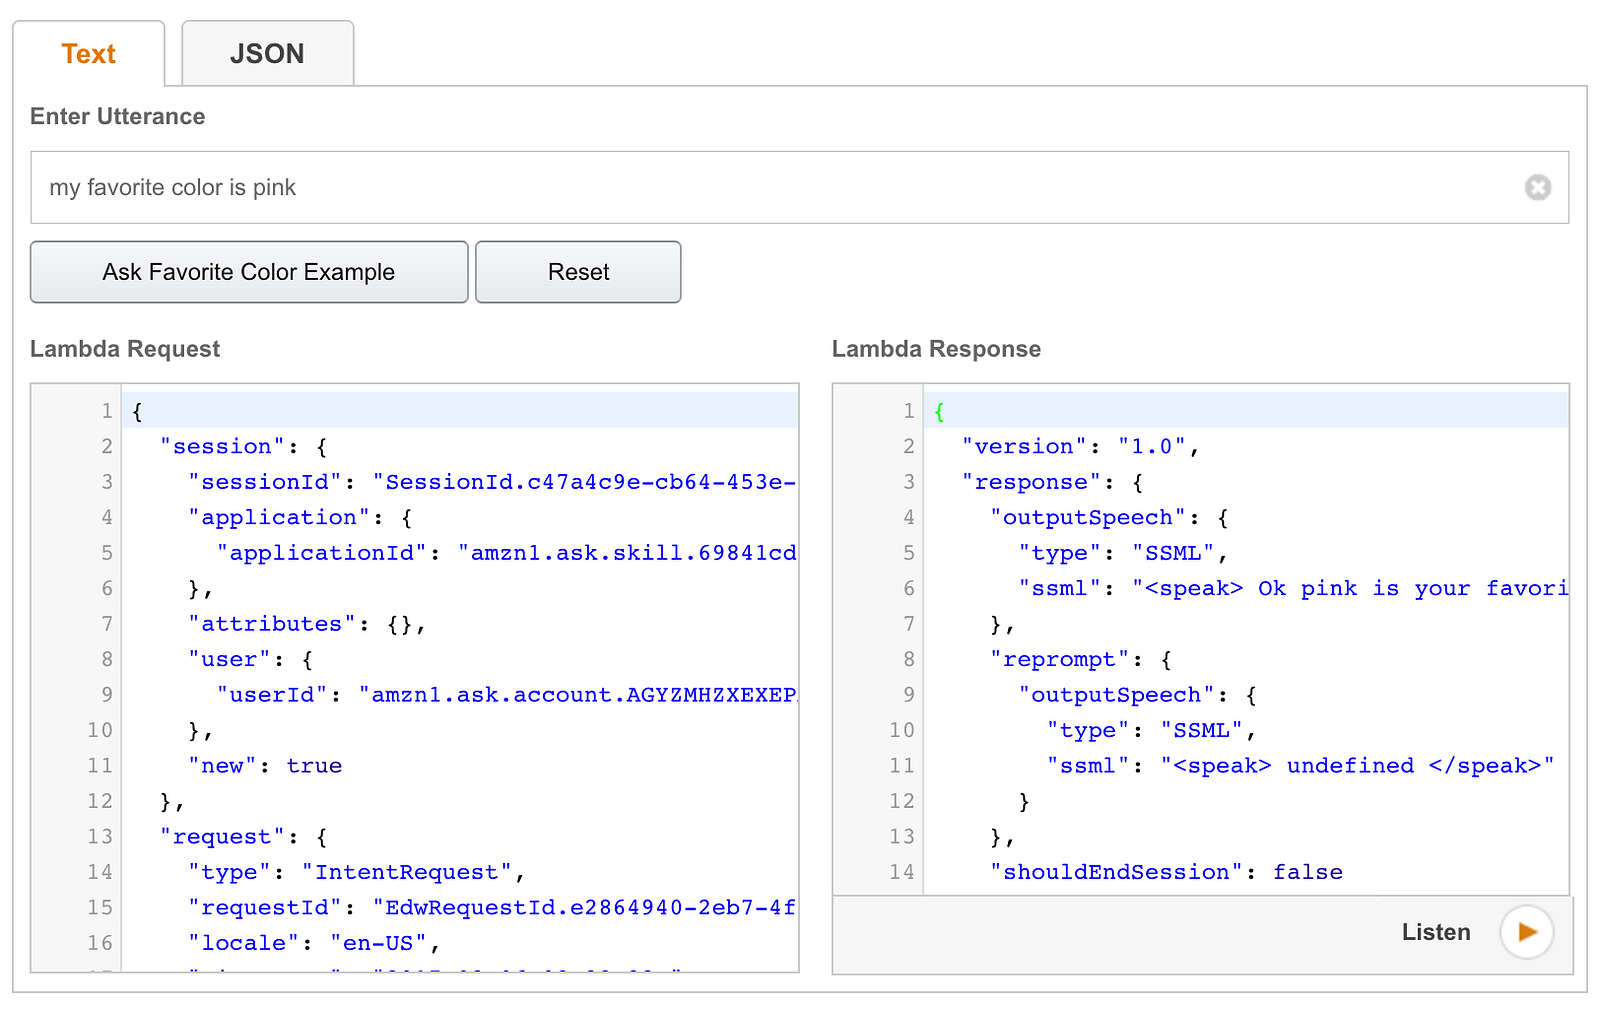Click the "locale": "en-US" line
The height and width of the screenshot is (1009, 1600).
pos(314,943)
